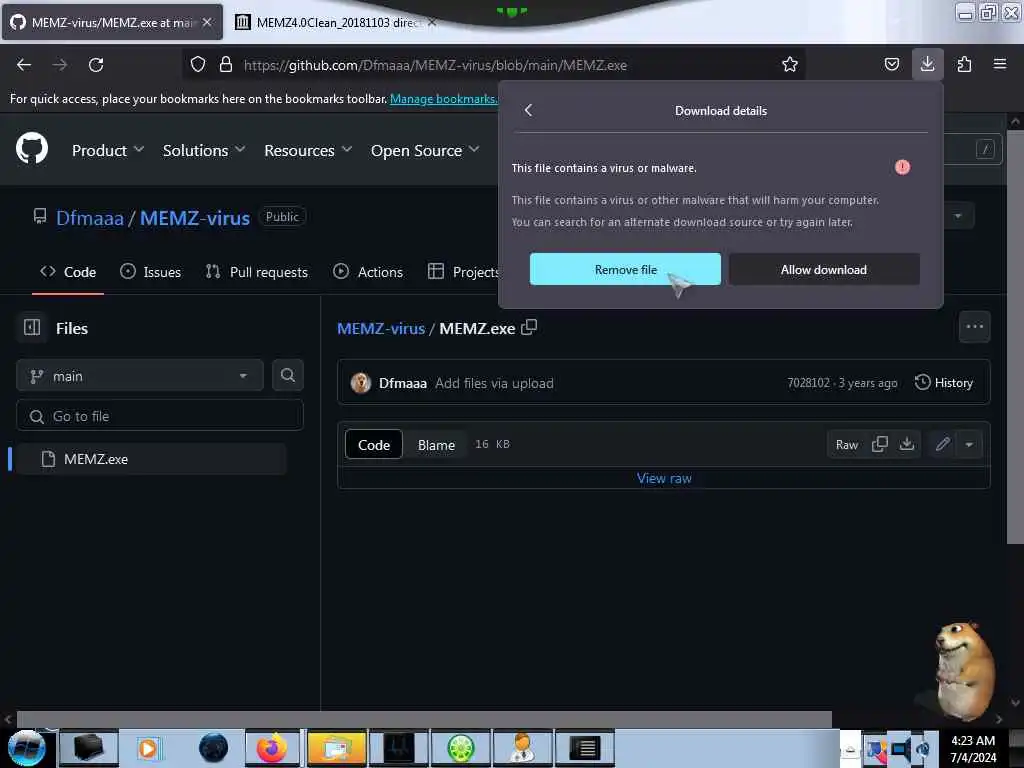1024x768 pixels.
Task: Open the 'Add files via upload' commit message
Action: coord(494,383)
